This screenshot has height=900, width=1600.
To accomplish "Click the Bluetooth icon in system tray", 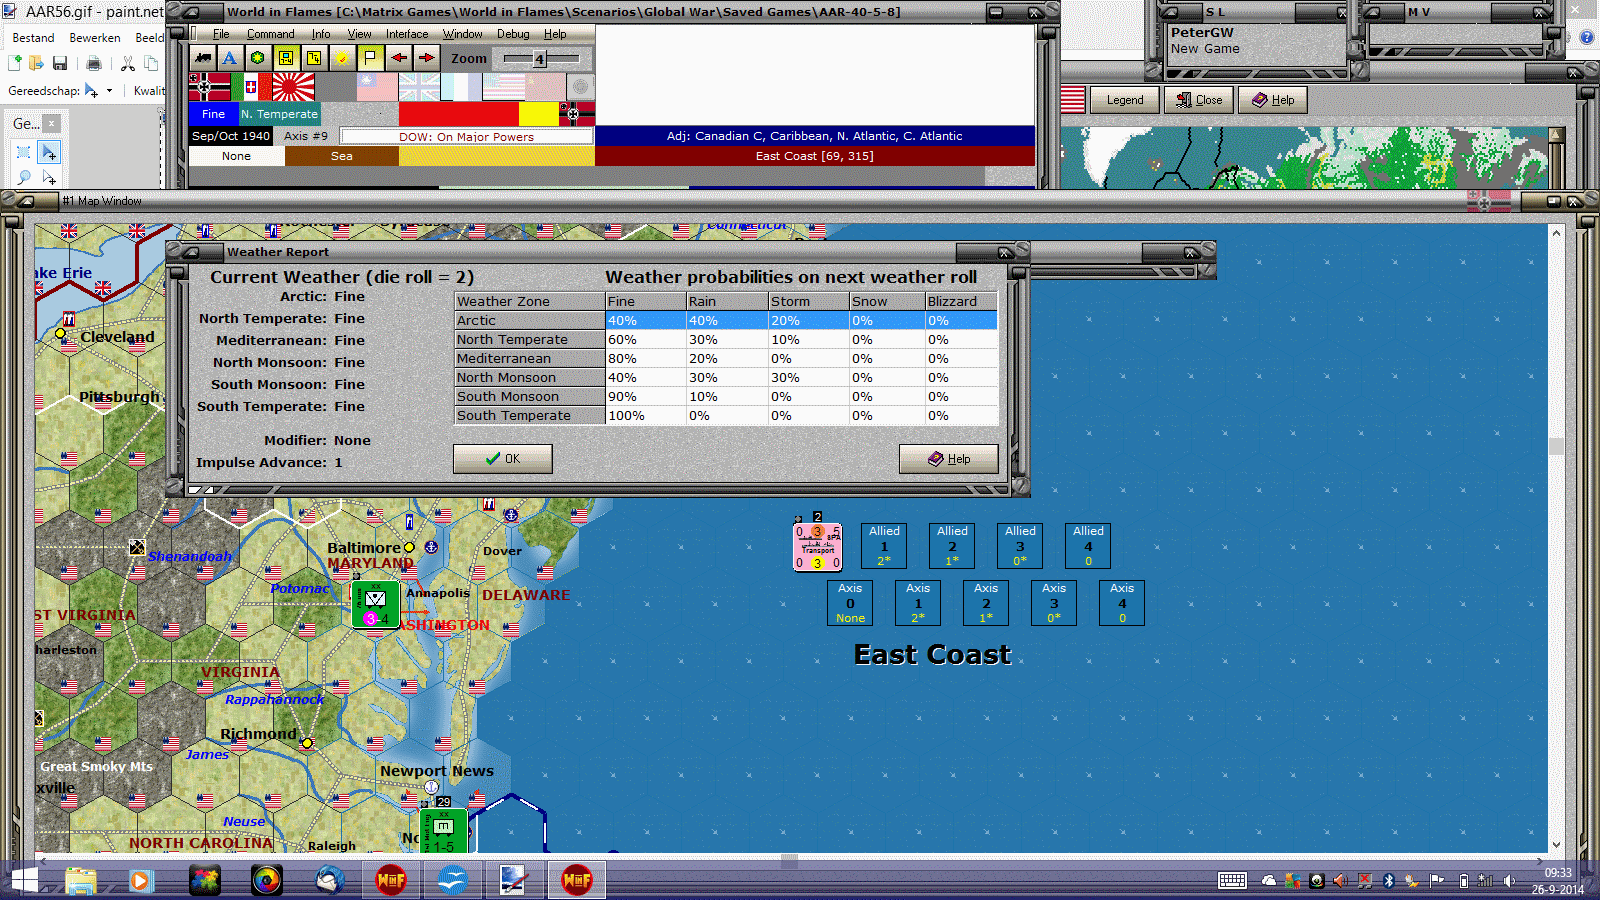I will (x=1388, y=881).
